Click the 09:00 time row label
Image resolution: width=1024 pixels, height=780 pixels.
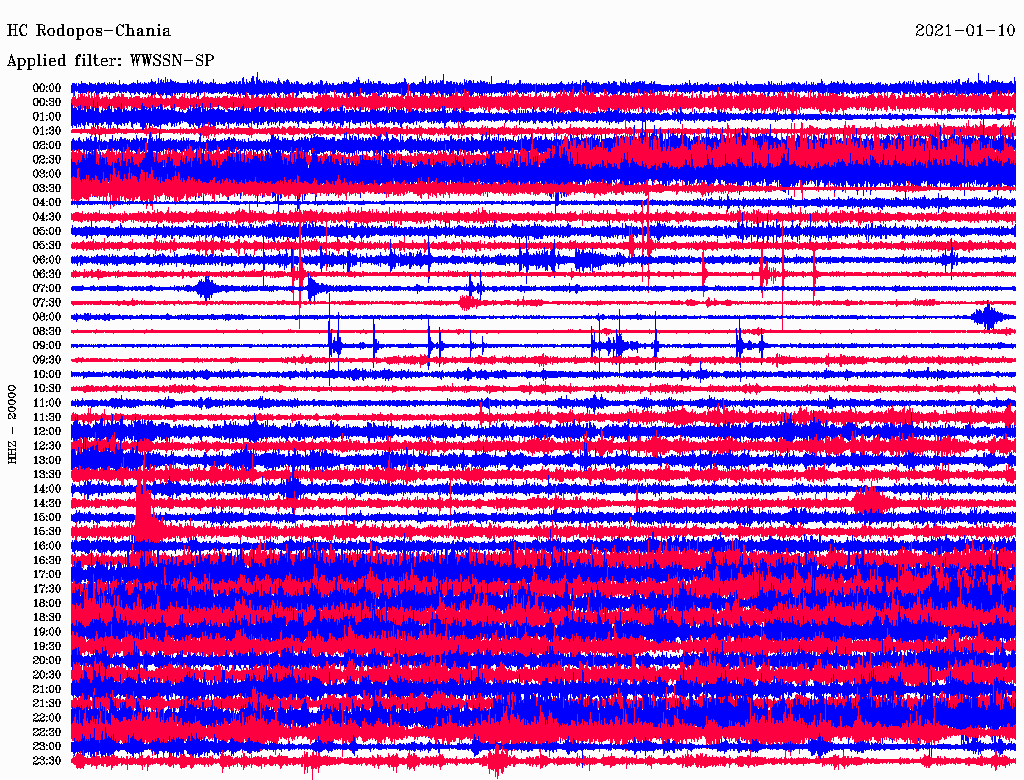click(47, 345)
